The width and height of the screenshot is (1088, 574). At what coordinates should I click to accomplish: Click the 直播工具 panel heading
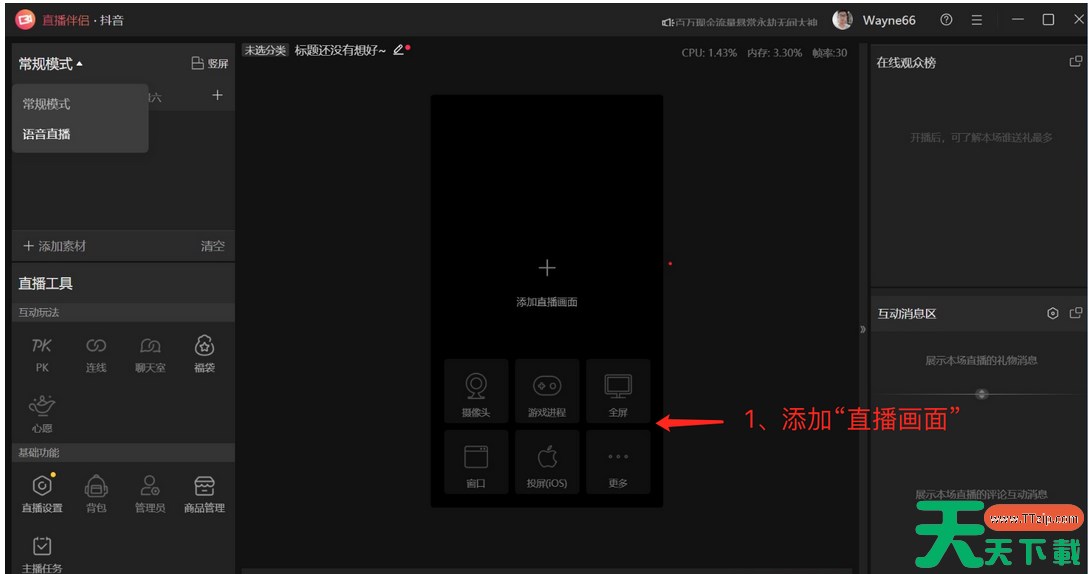tap(46, 283)
